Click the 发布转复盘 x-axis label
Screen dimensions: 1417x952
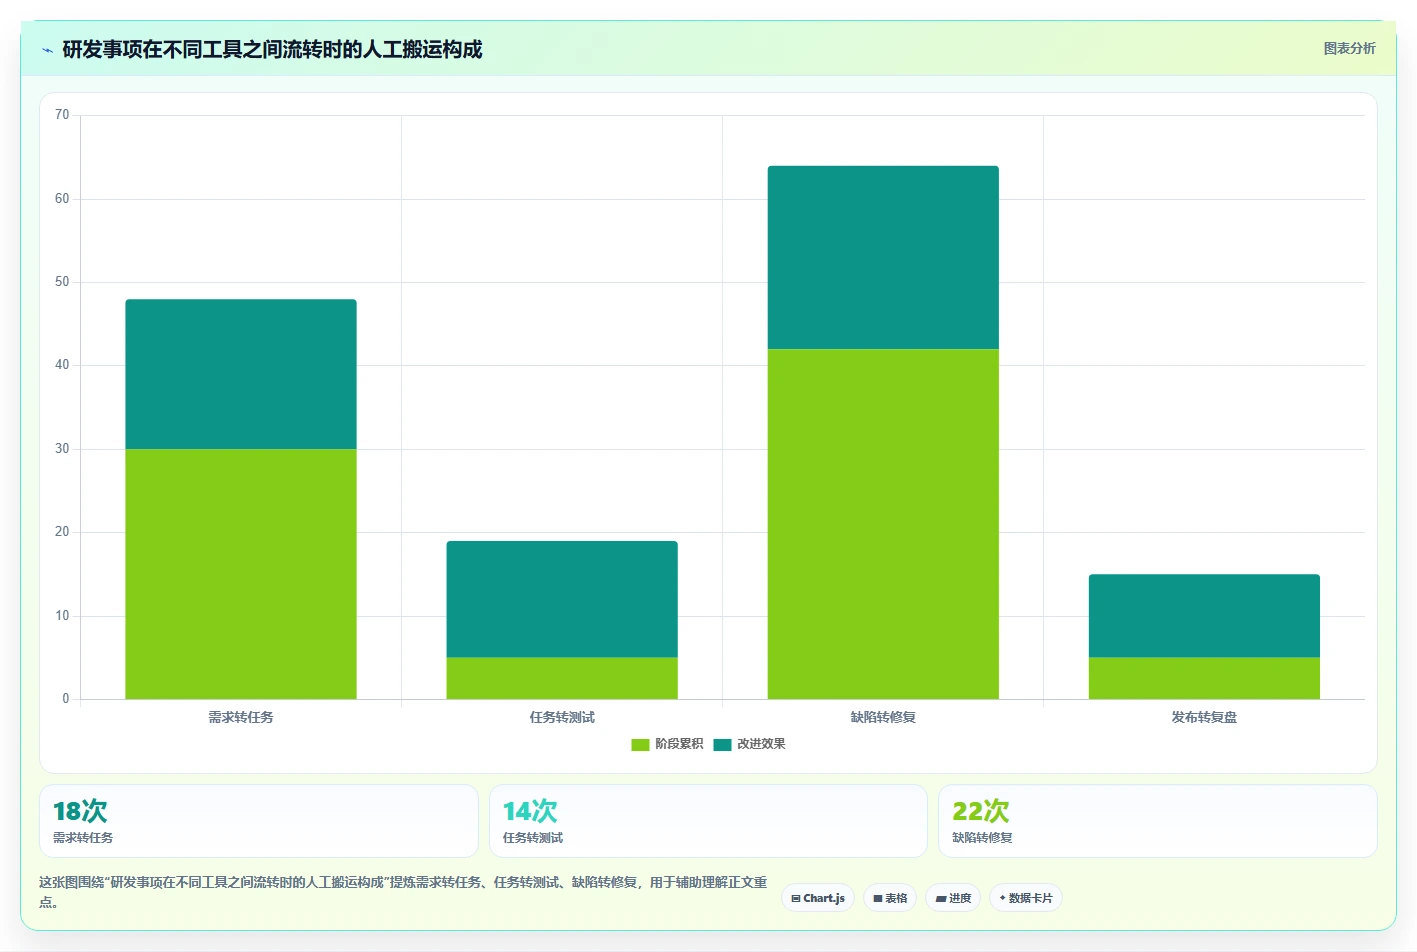click(1204, 717)
